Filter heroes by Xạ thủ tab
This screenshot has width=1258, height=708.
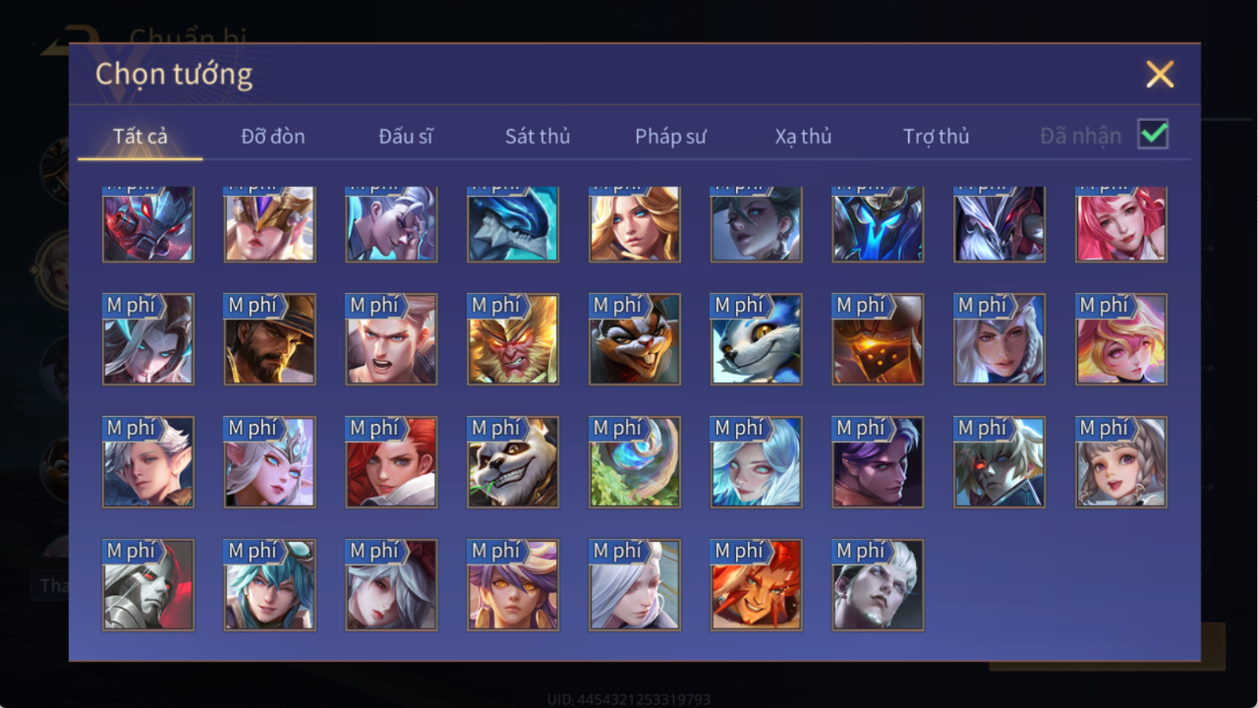(803, 136)
